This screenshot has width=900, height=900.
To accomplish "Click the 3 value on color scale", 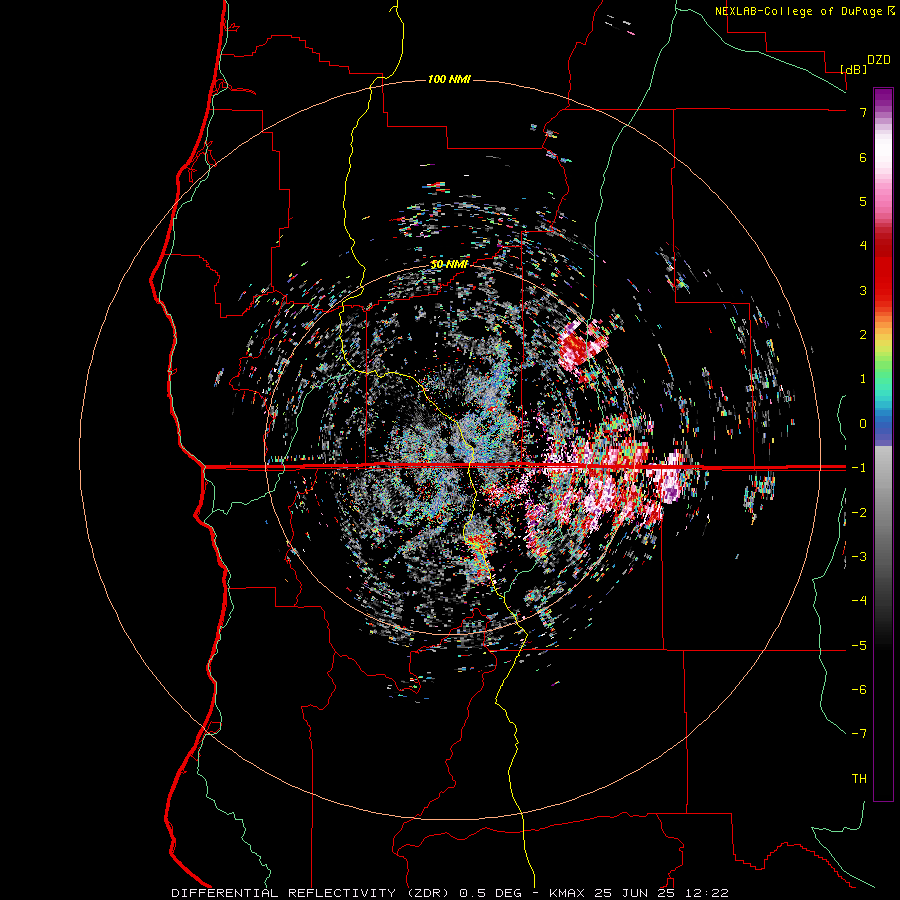I will coord(863,290).
